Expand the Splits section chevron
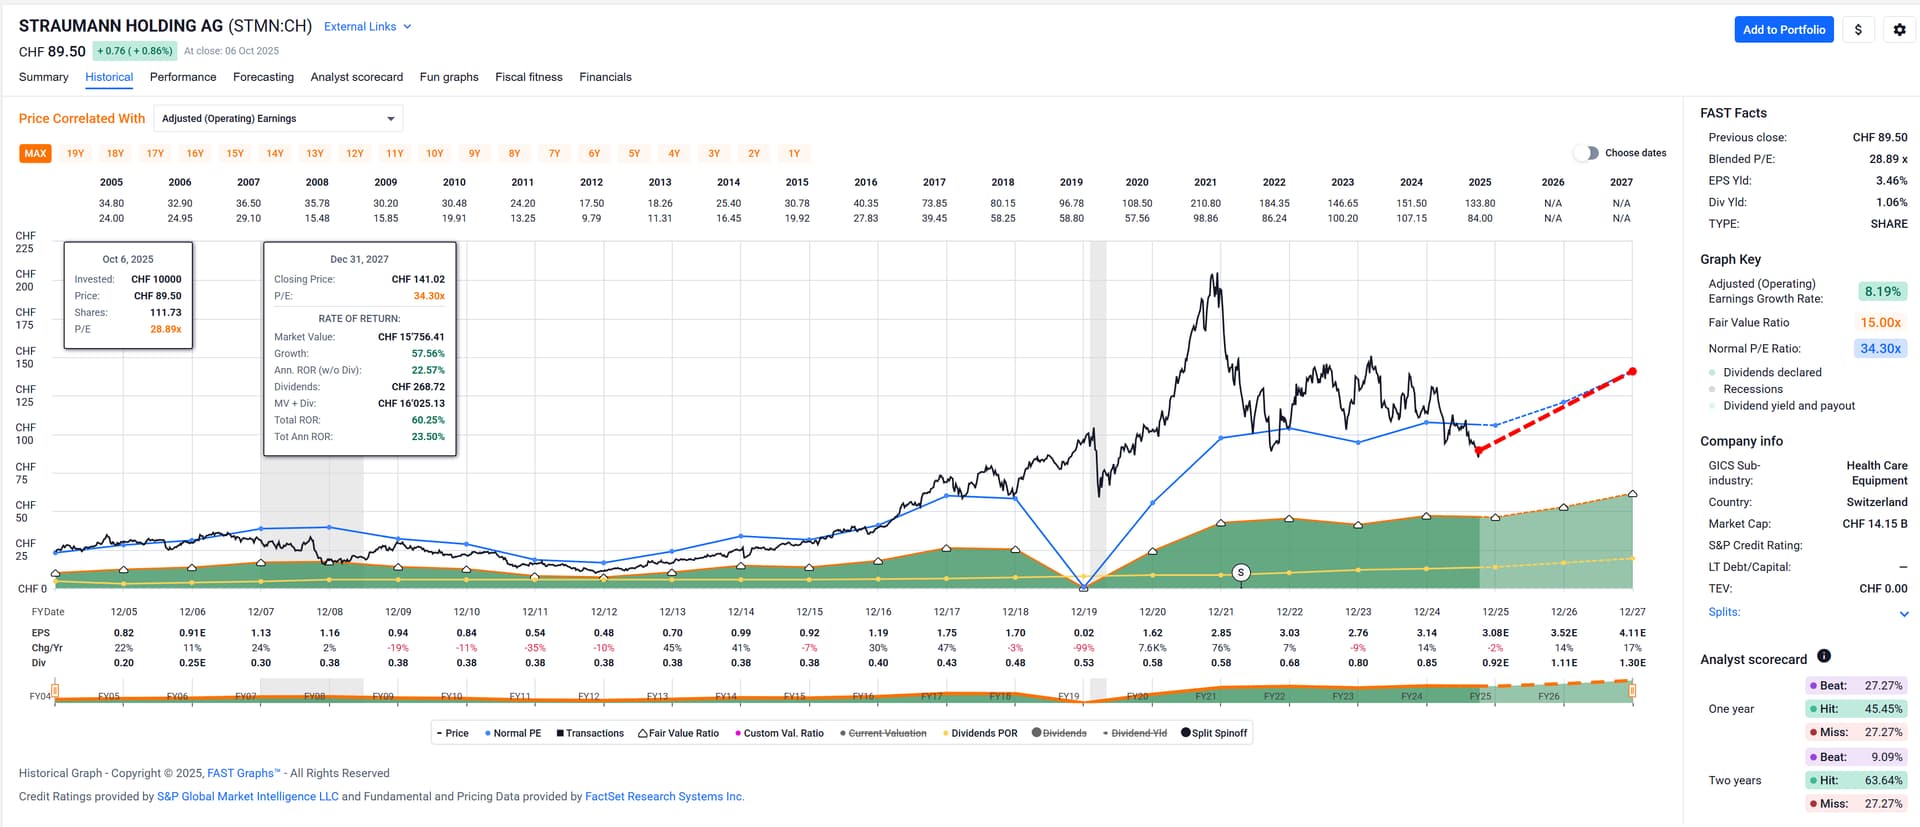Viewport: 1920px width, 827px height. [1902, 614]
